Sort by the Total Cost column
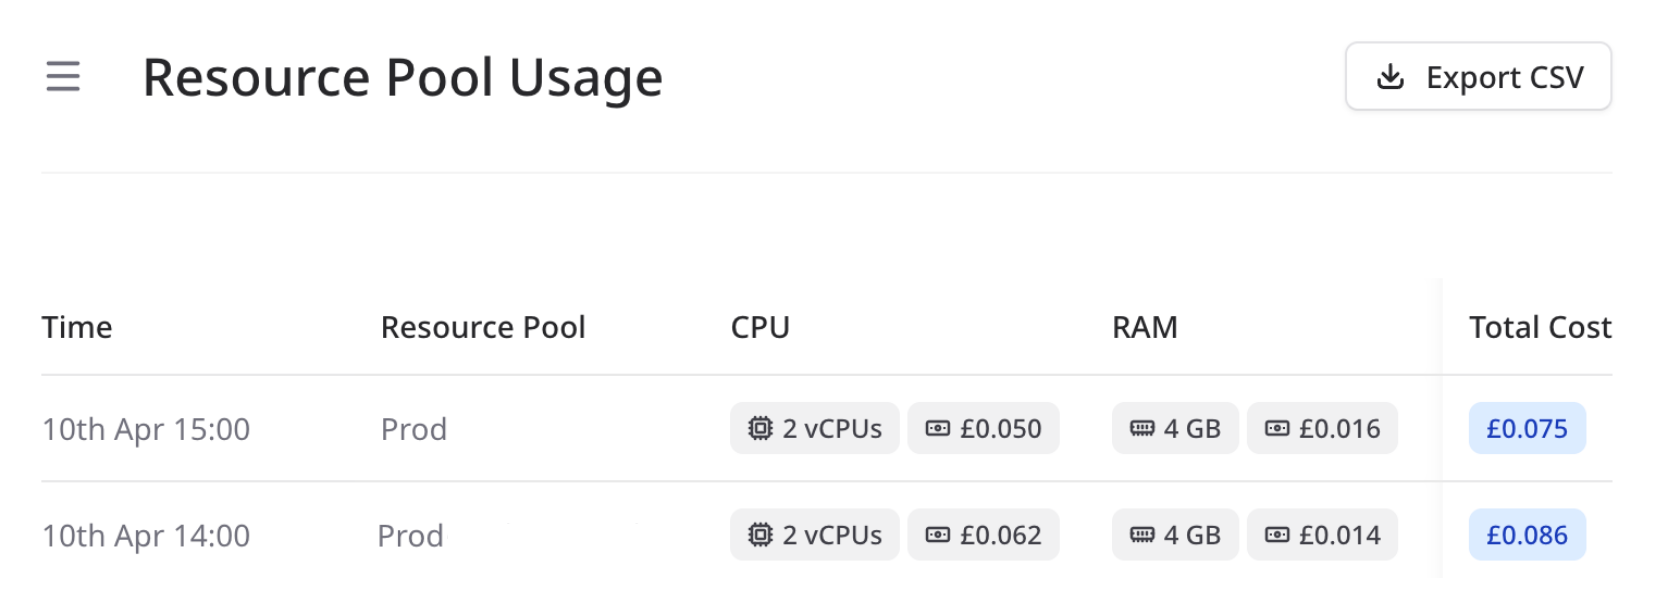Screen dimensions: 1656x594 [1539, 327]
